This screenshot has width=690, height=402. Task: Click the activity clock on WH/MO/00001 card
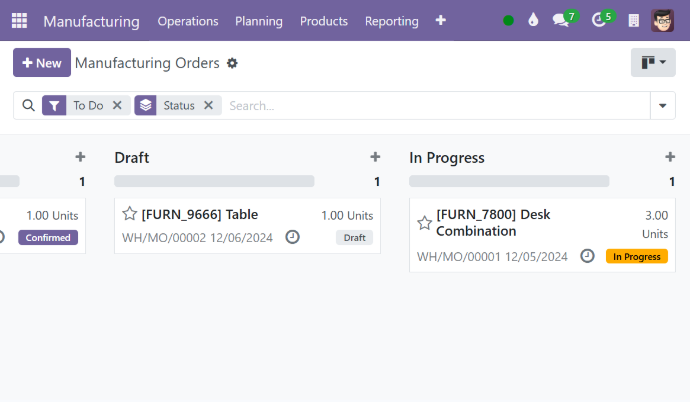tap(587, 256)
